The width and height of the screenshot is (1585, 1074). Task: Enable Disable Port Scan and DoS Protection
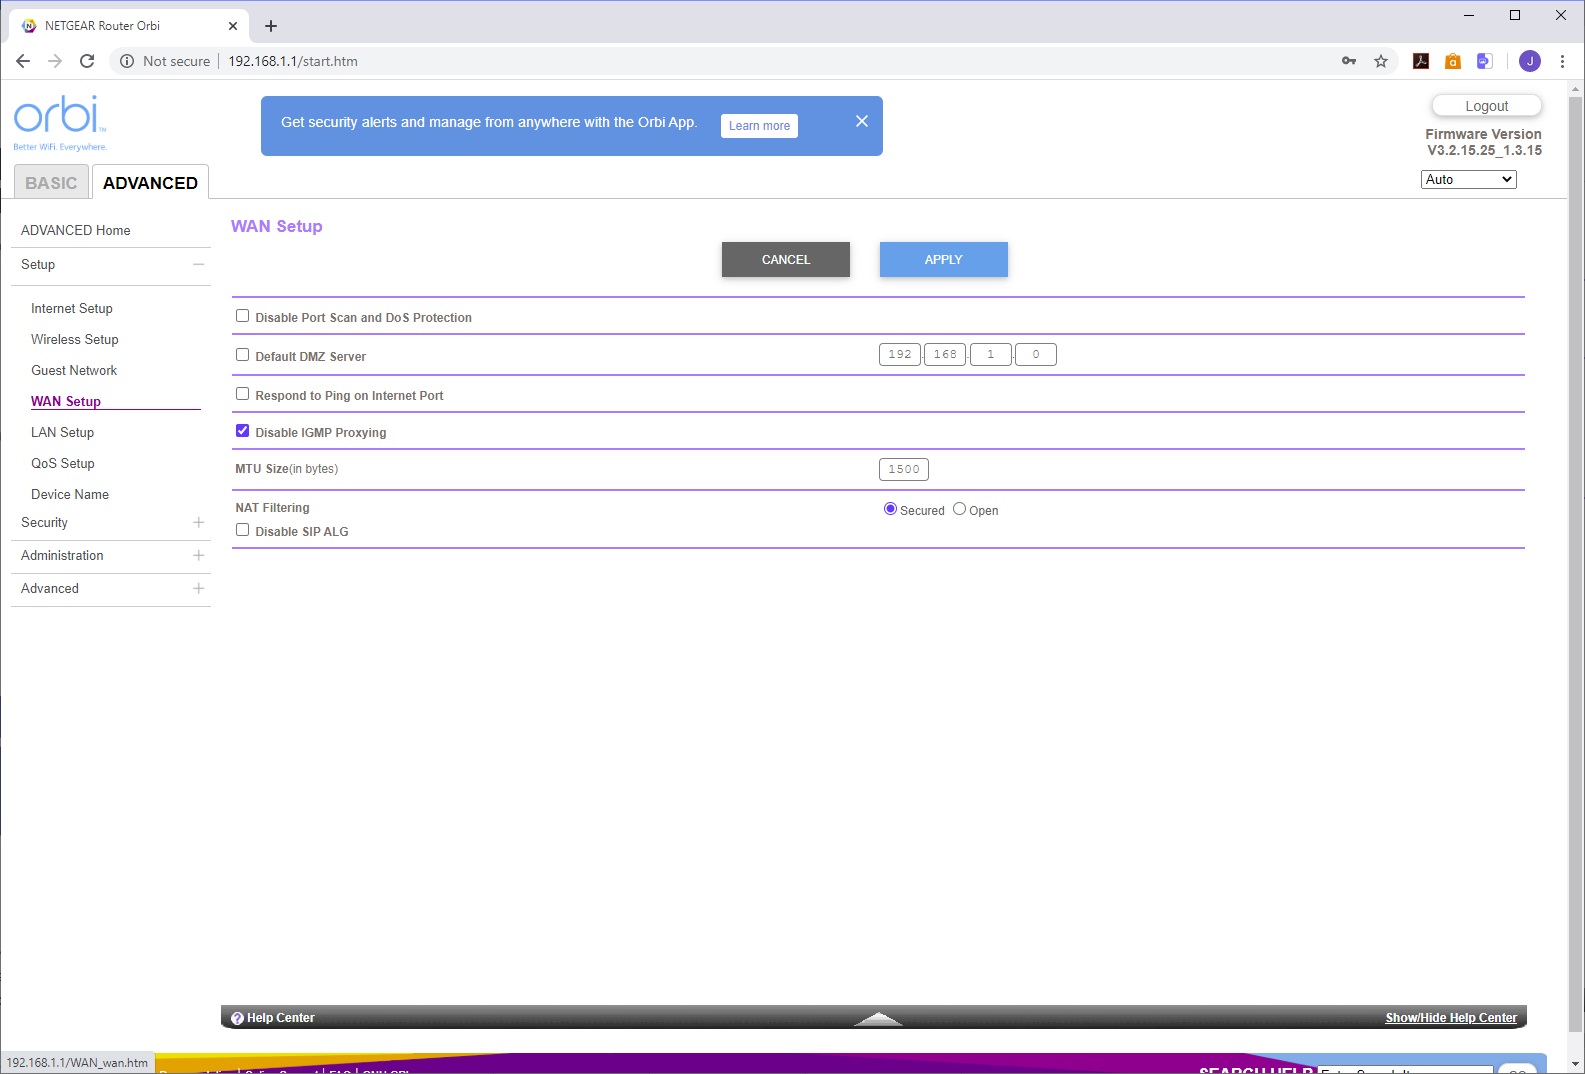coord(242,316)
